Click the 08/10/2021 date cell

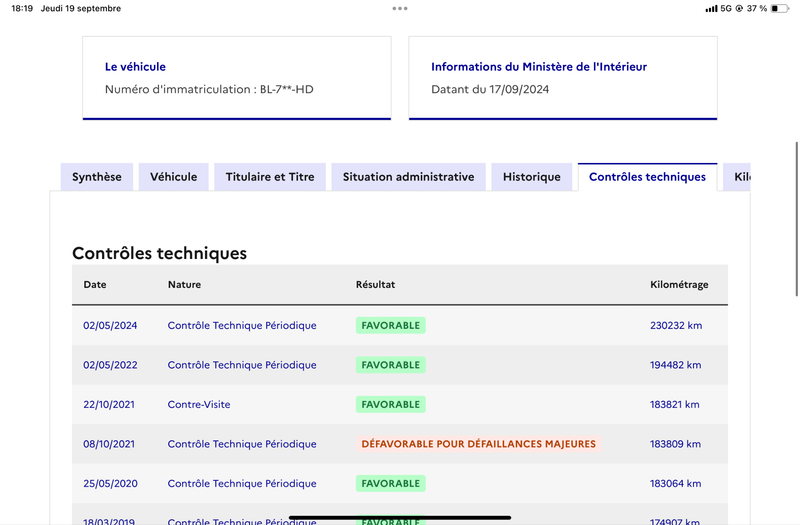pyautogui.click(x=109, y=444)
